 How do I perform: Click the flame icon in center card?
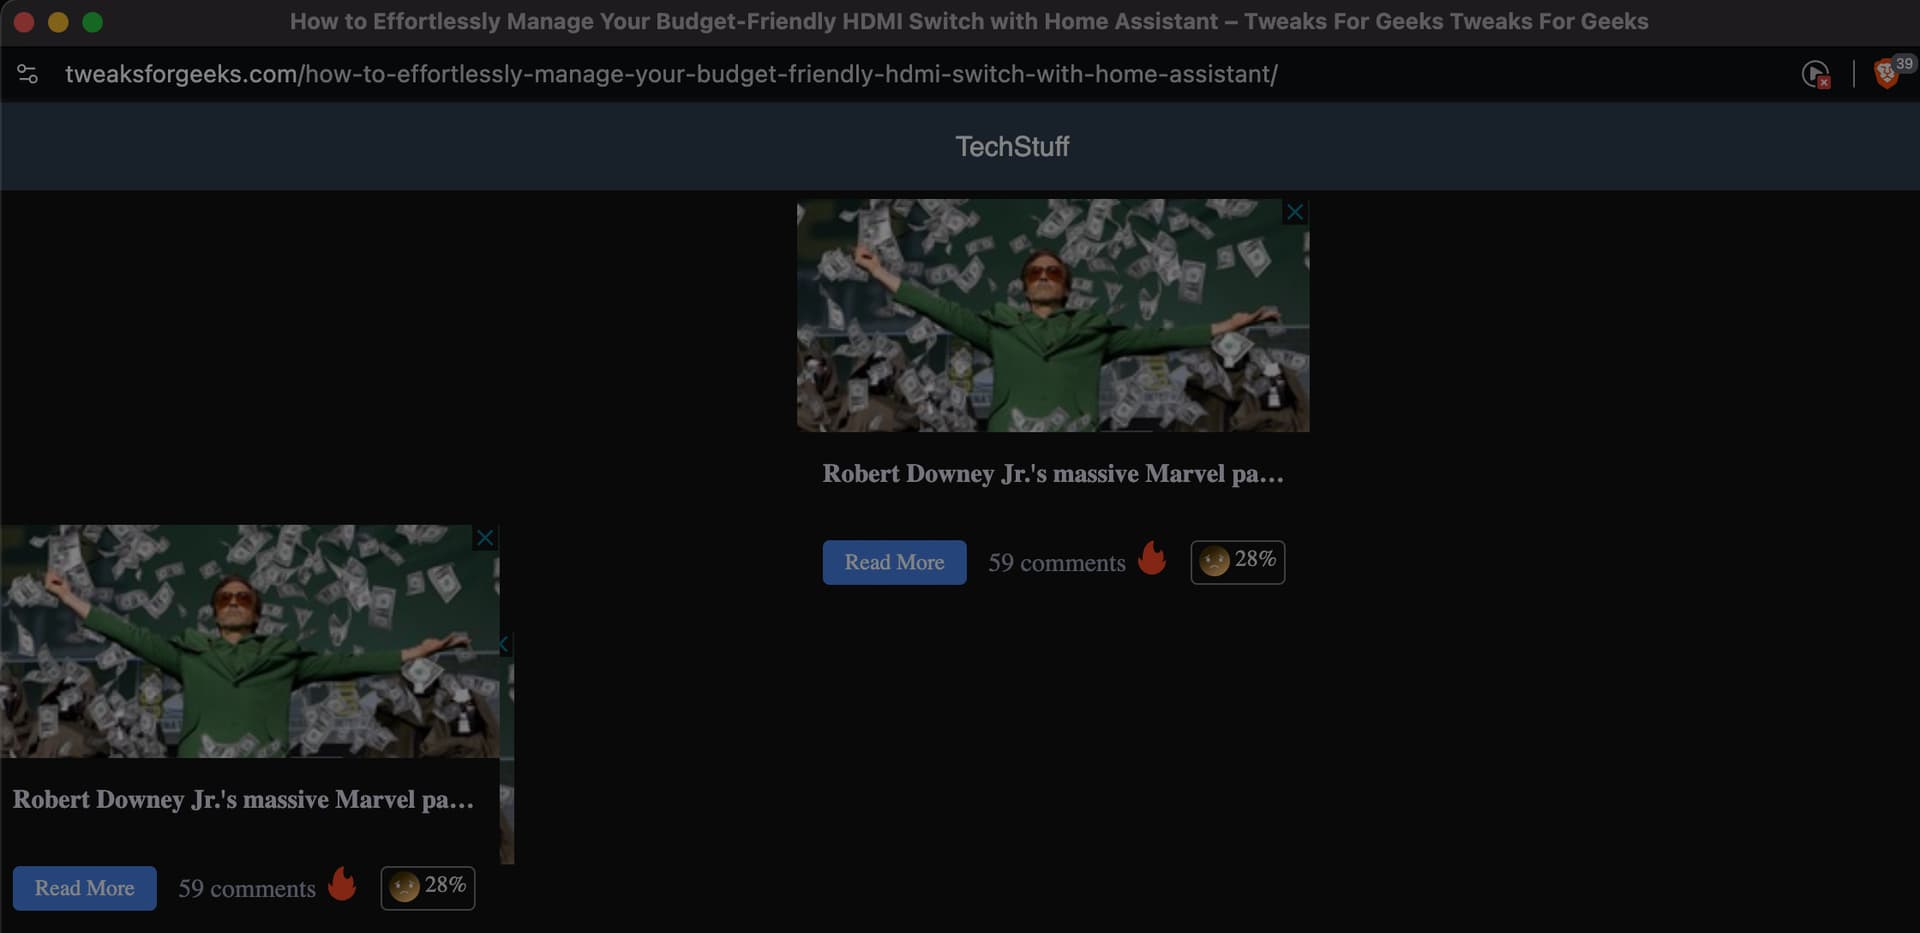(x=1152, y=558)
